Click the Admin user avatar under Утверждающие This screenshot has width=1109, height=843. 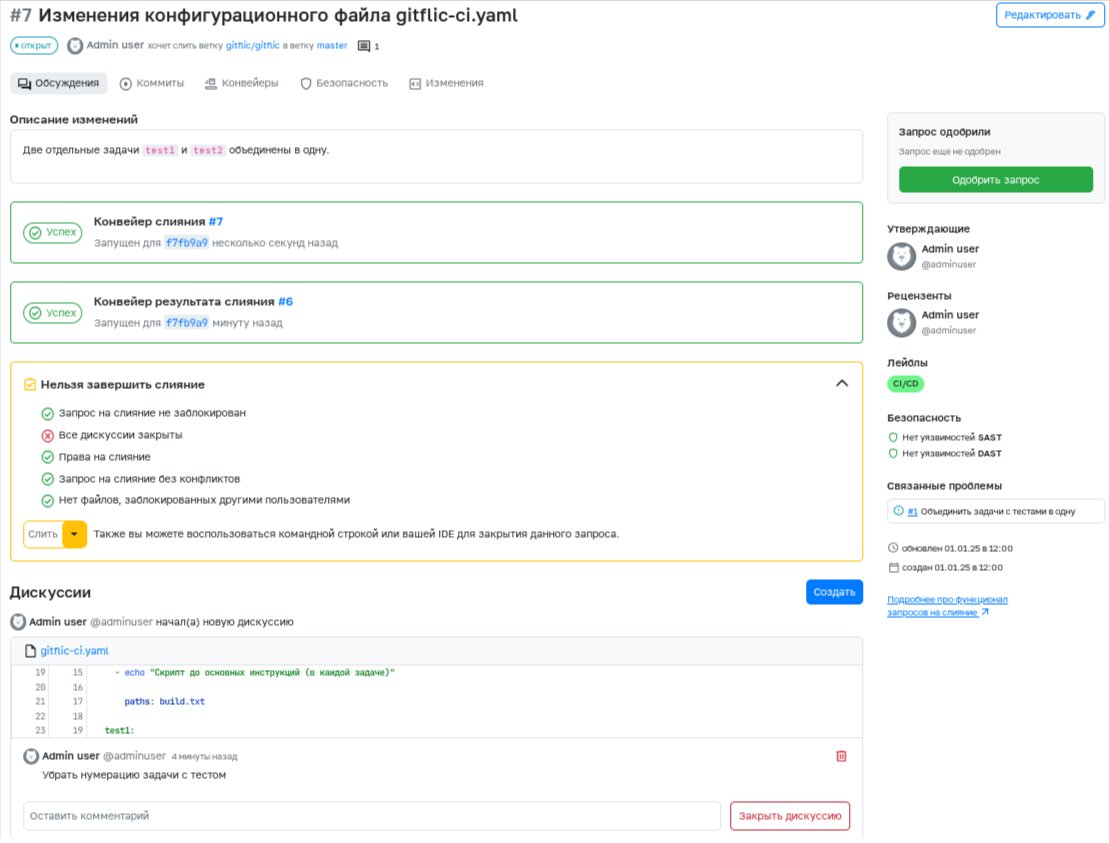pyautogui.click(x=902, y=256)
